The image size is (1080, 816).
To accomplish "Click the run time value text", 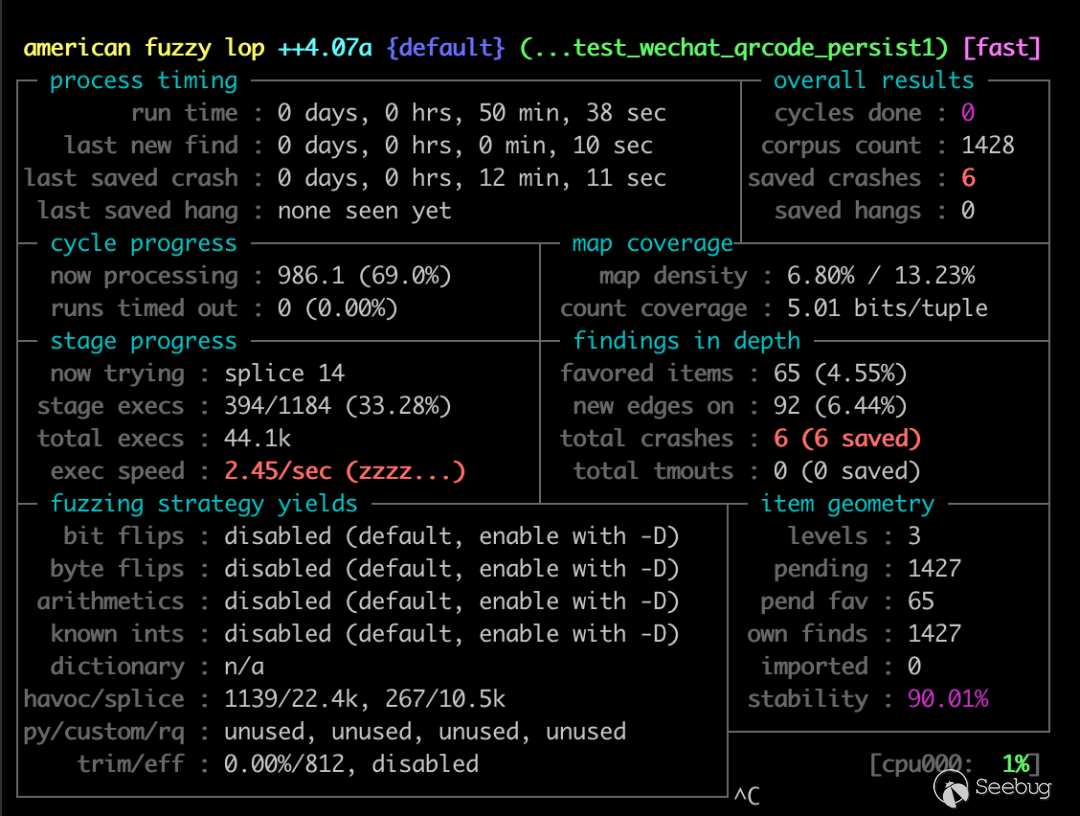I will pyautogui.click(x=471, y=113).
